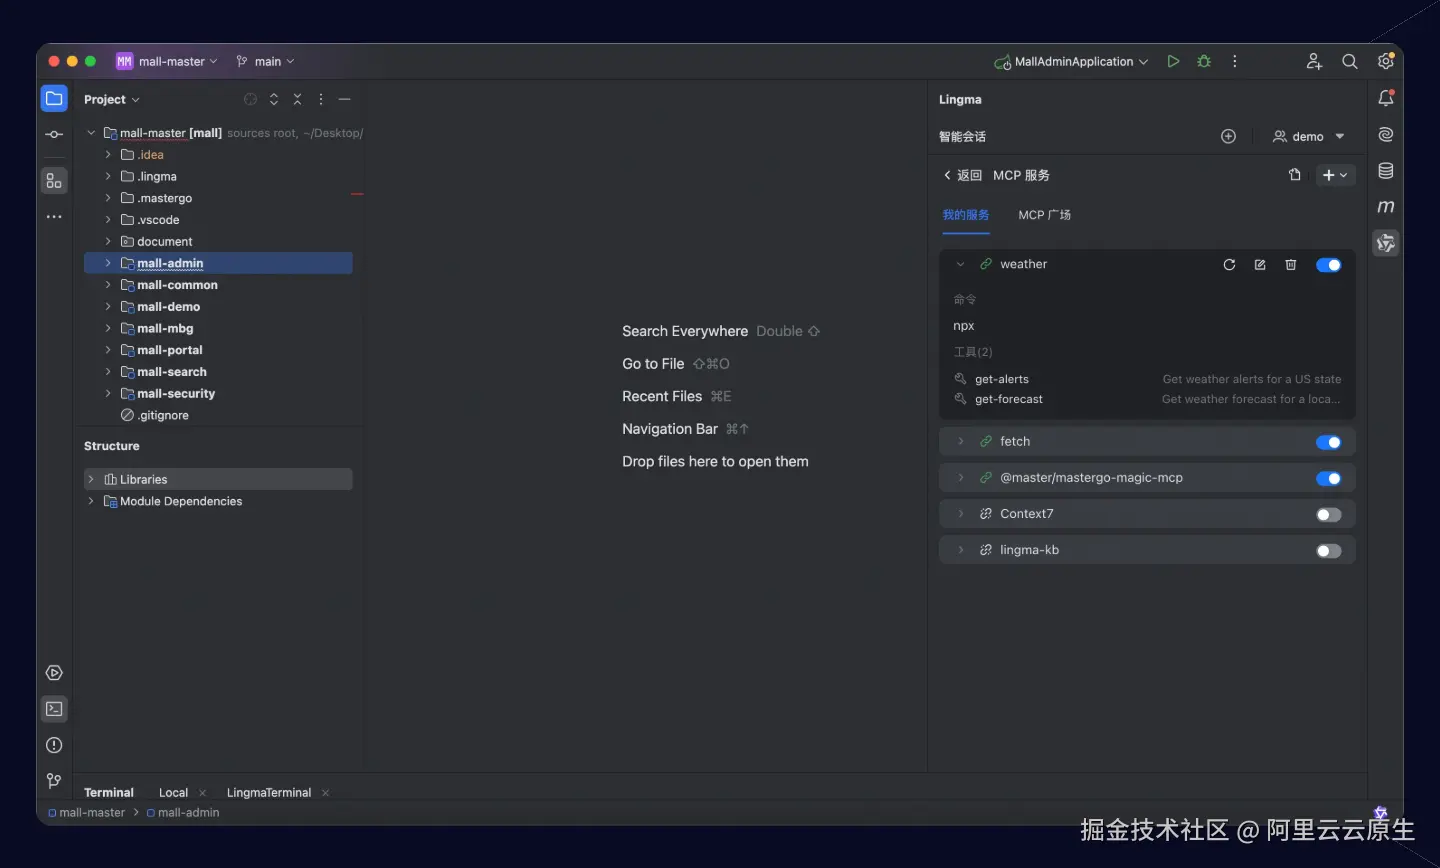Go back with the 返回 button

(x=962, y=175)
